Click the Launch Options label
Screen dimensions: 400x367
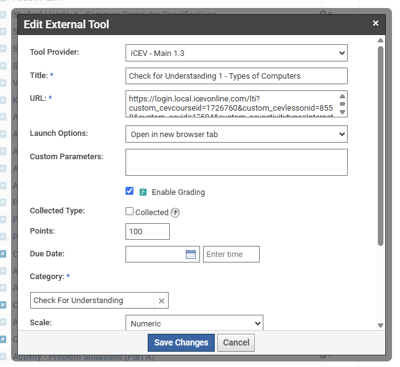(x=59, y=133)
